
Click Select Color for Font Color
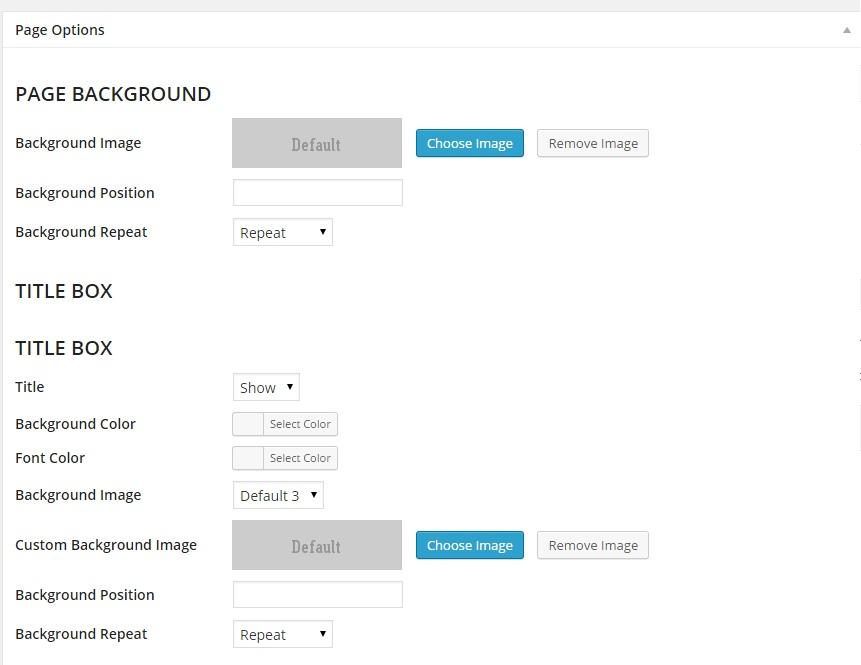(300, 458)
